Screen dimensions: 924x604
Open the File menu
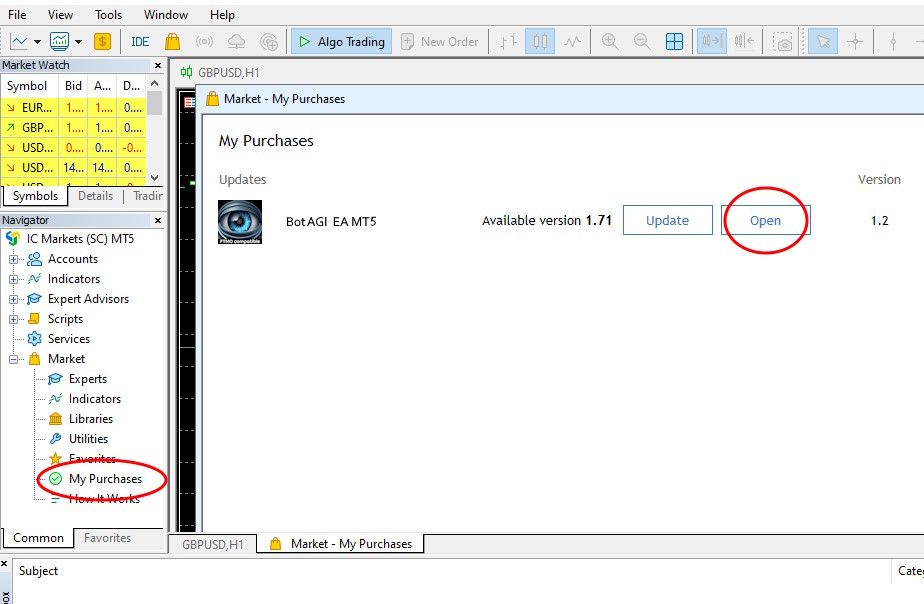coord(17,15)
